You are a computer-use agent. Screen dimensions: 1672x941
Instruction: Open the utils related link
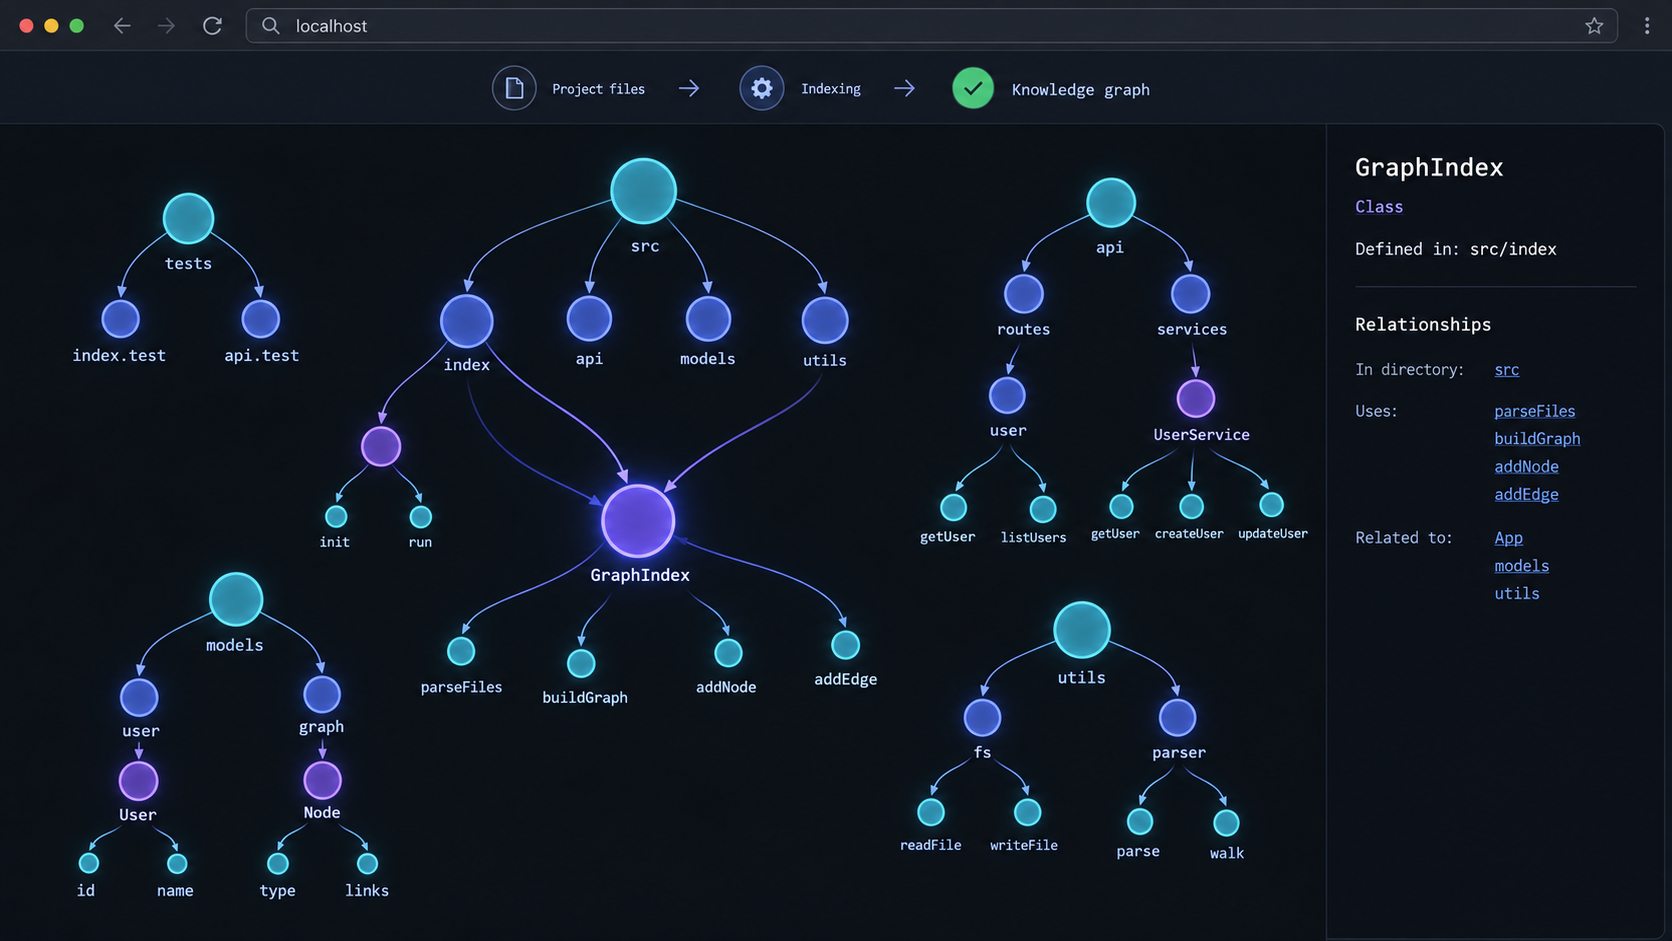(1517, 594)
